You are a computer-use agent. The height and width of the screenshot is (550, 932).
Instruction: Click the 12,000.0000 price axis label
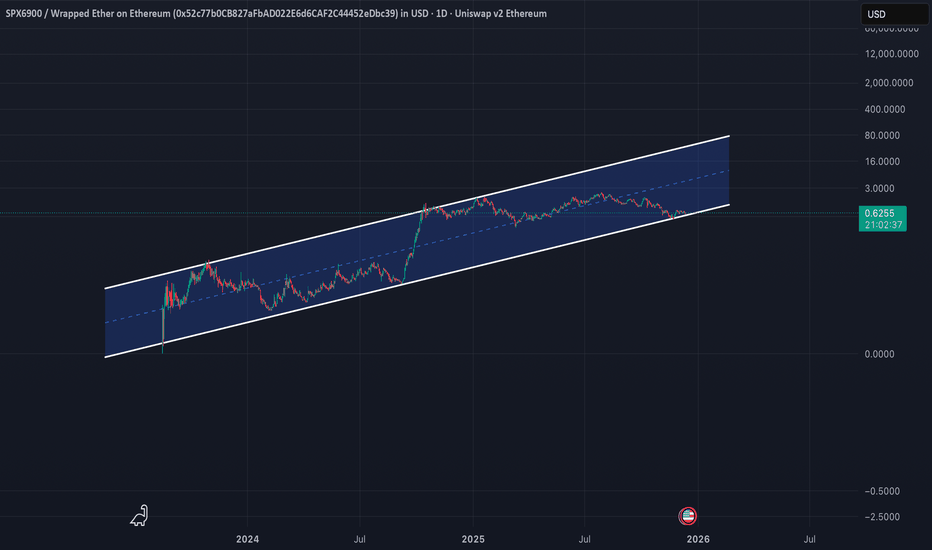pos(892,54)
